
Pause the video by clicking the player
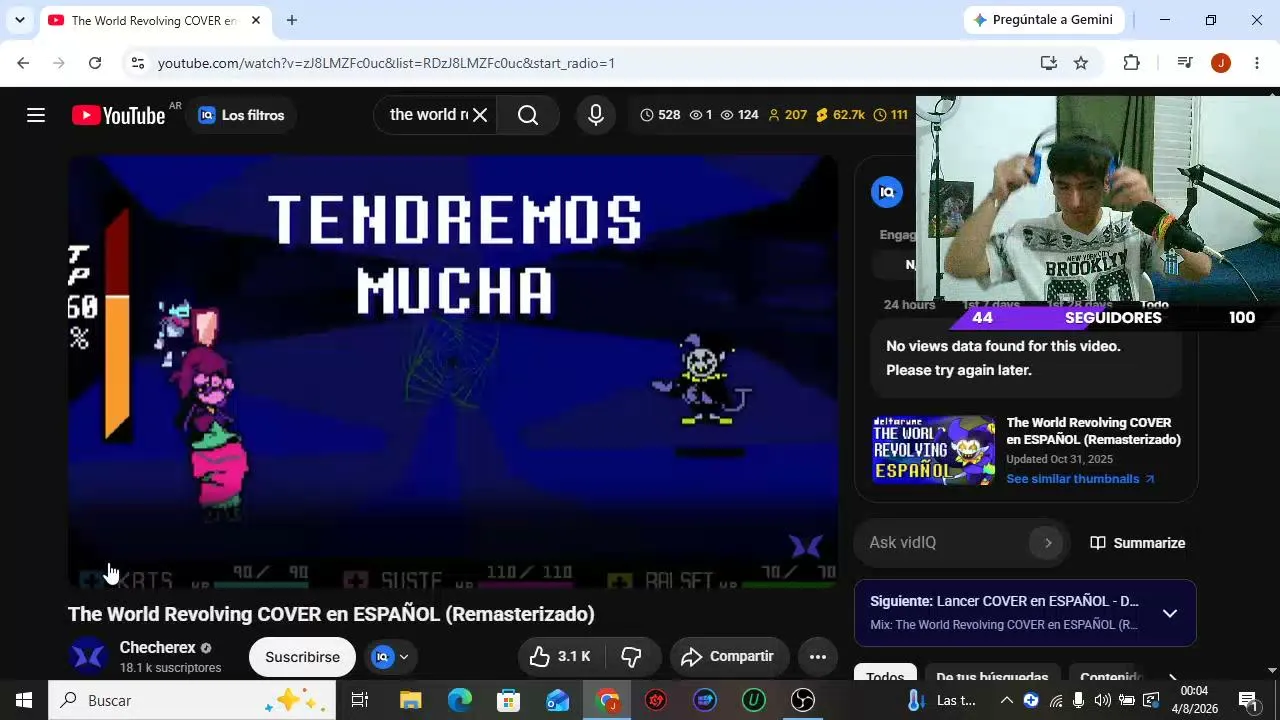tap(453, 371)
